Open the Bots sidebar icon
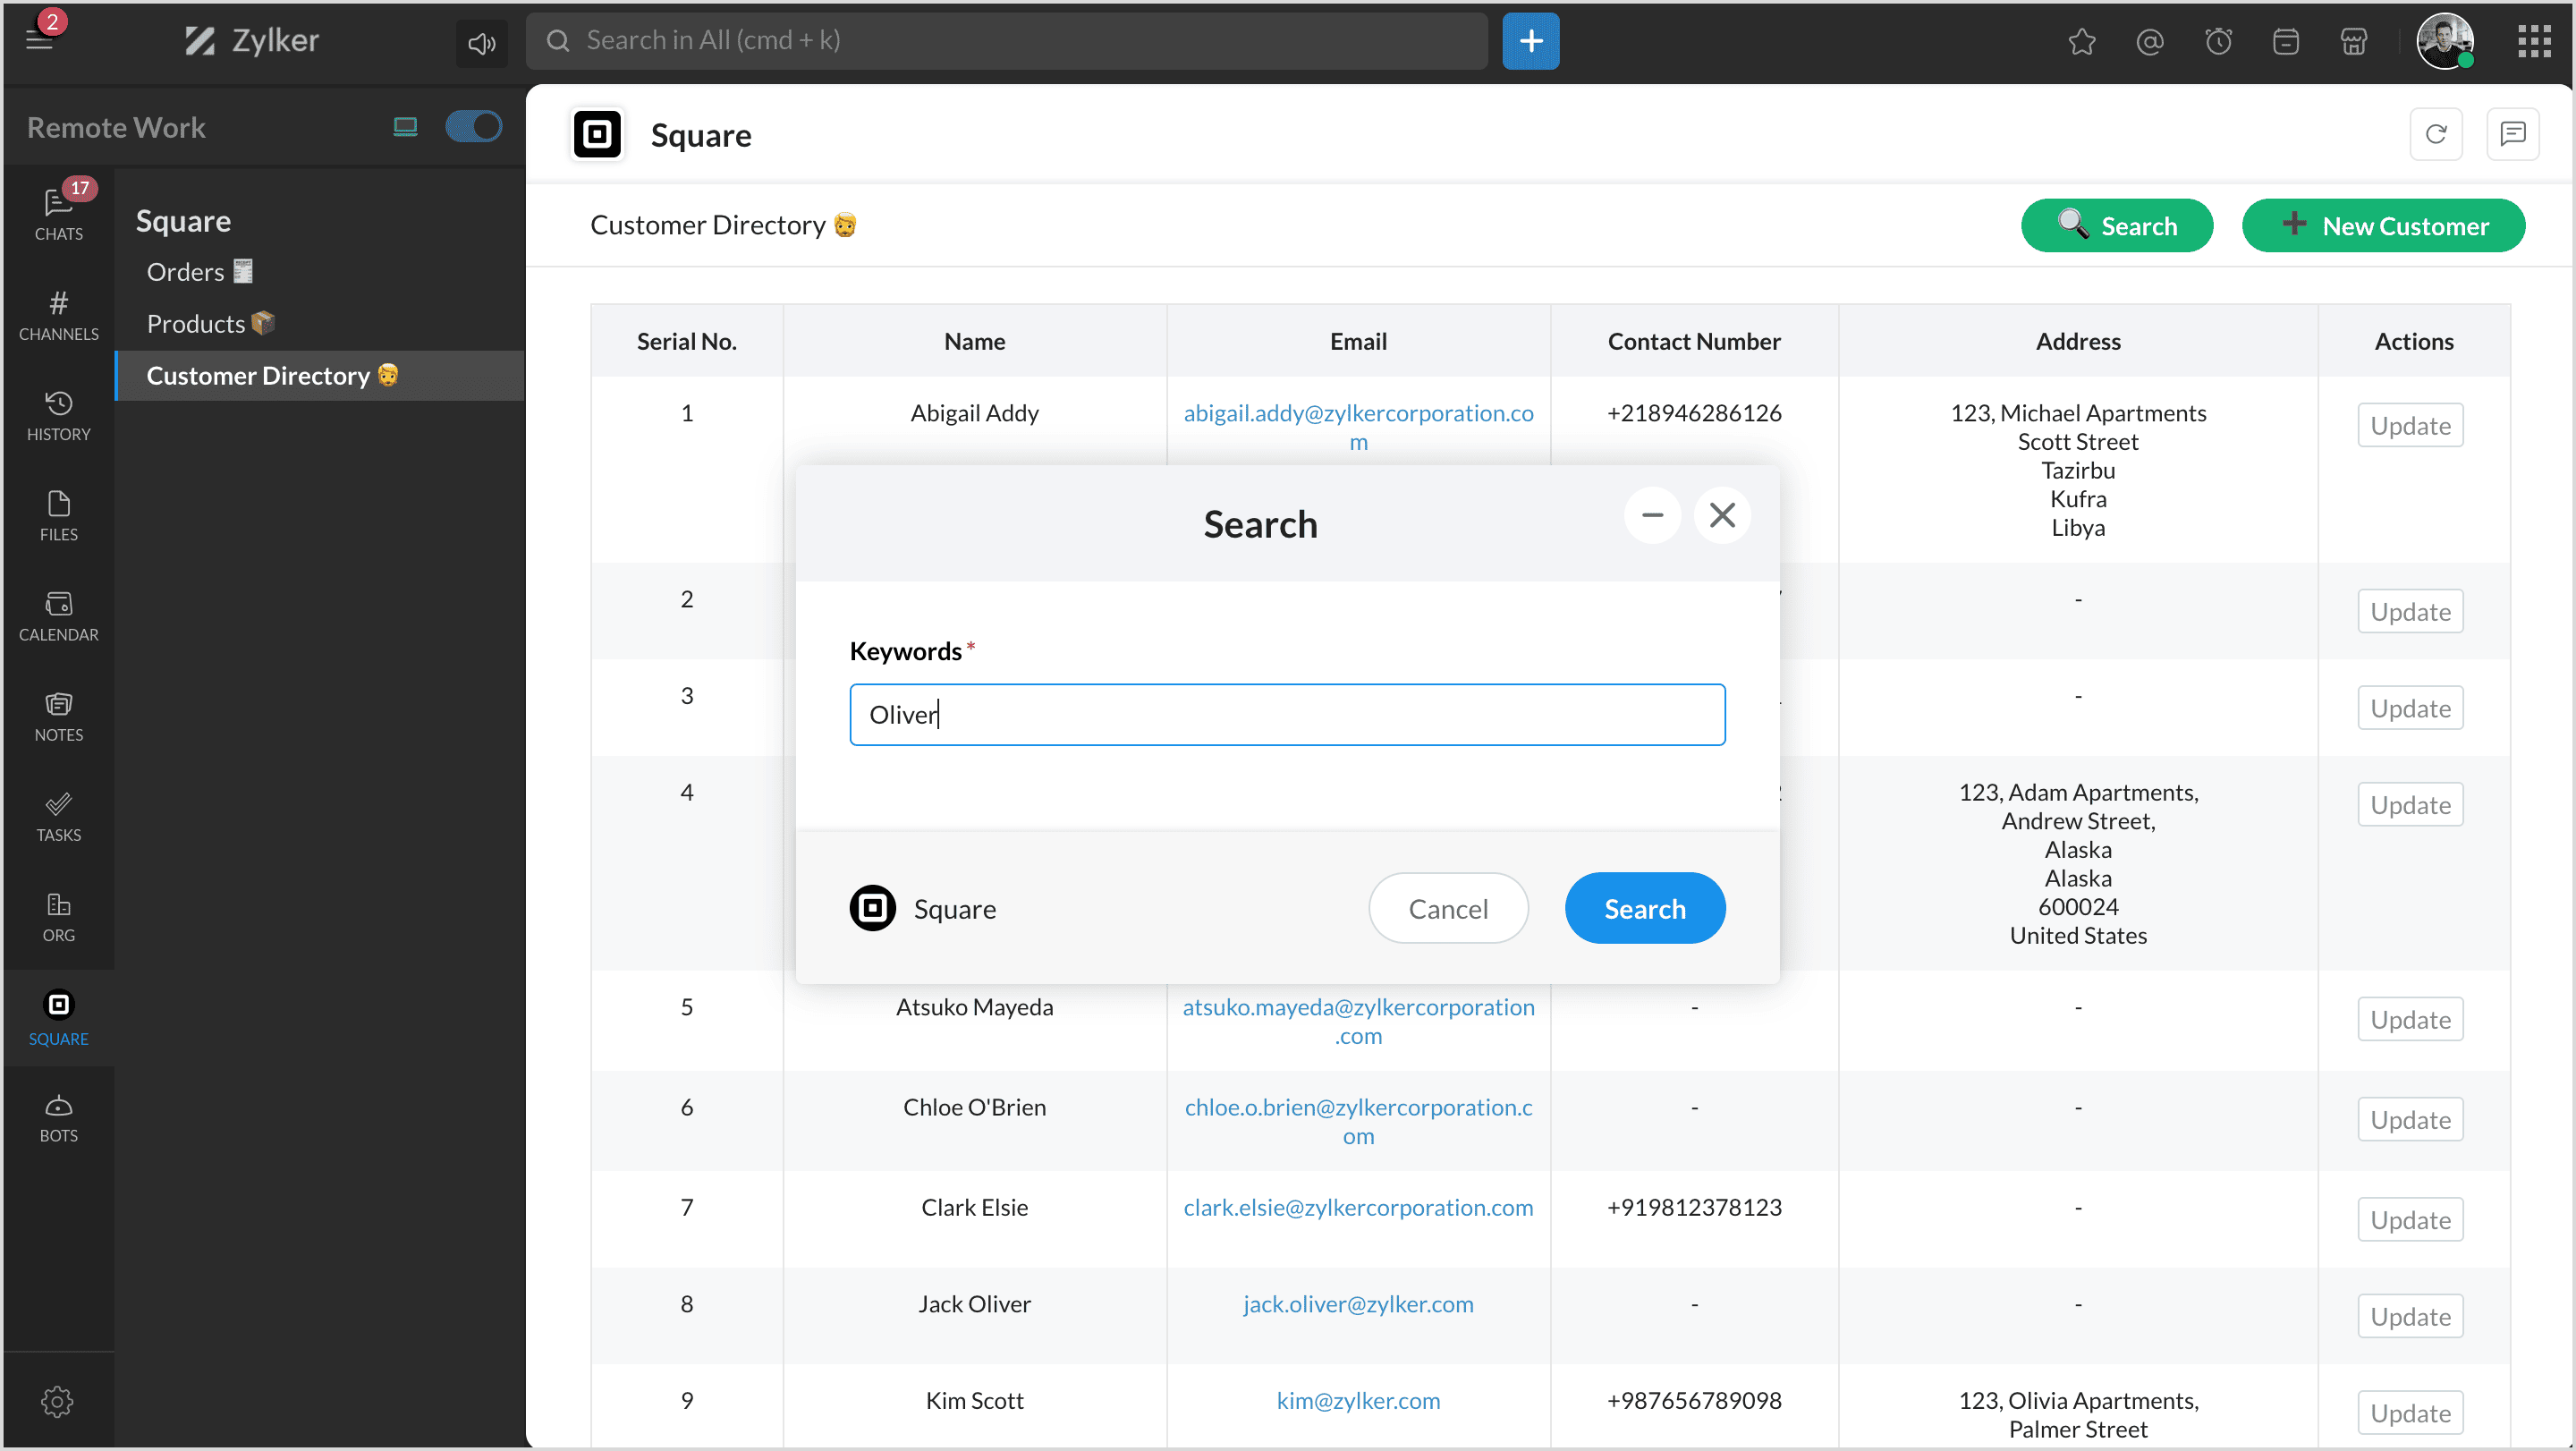 [58, 1117]
